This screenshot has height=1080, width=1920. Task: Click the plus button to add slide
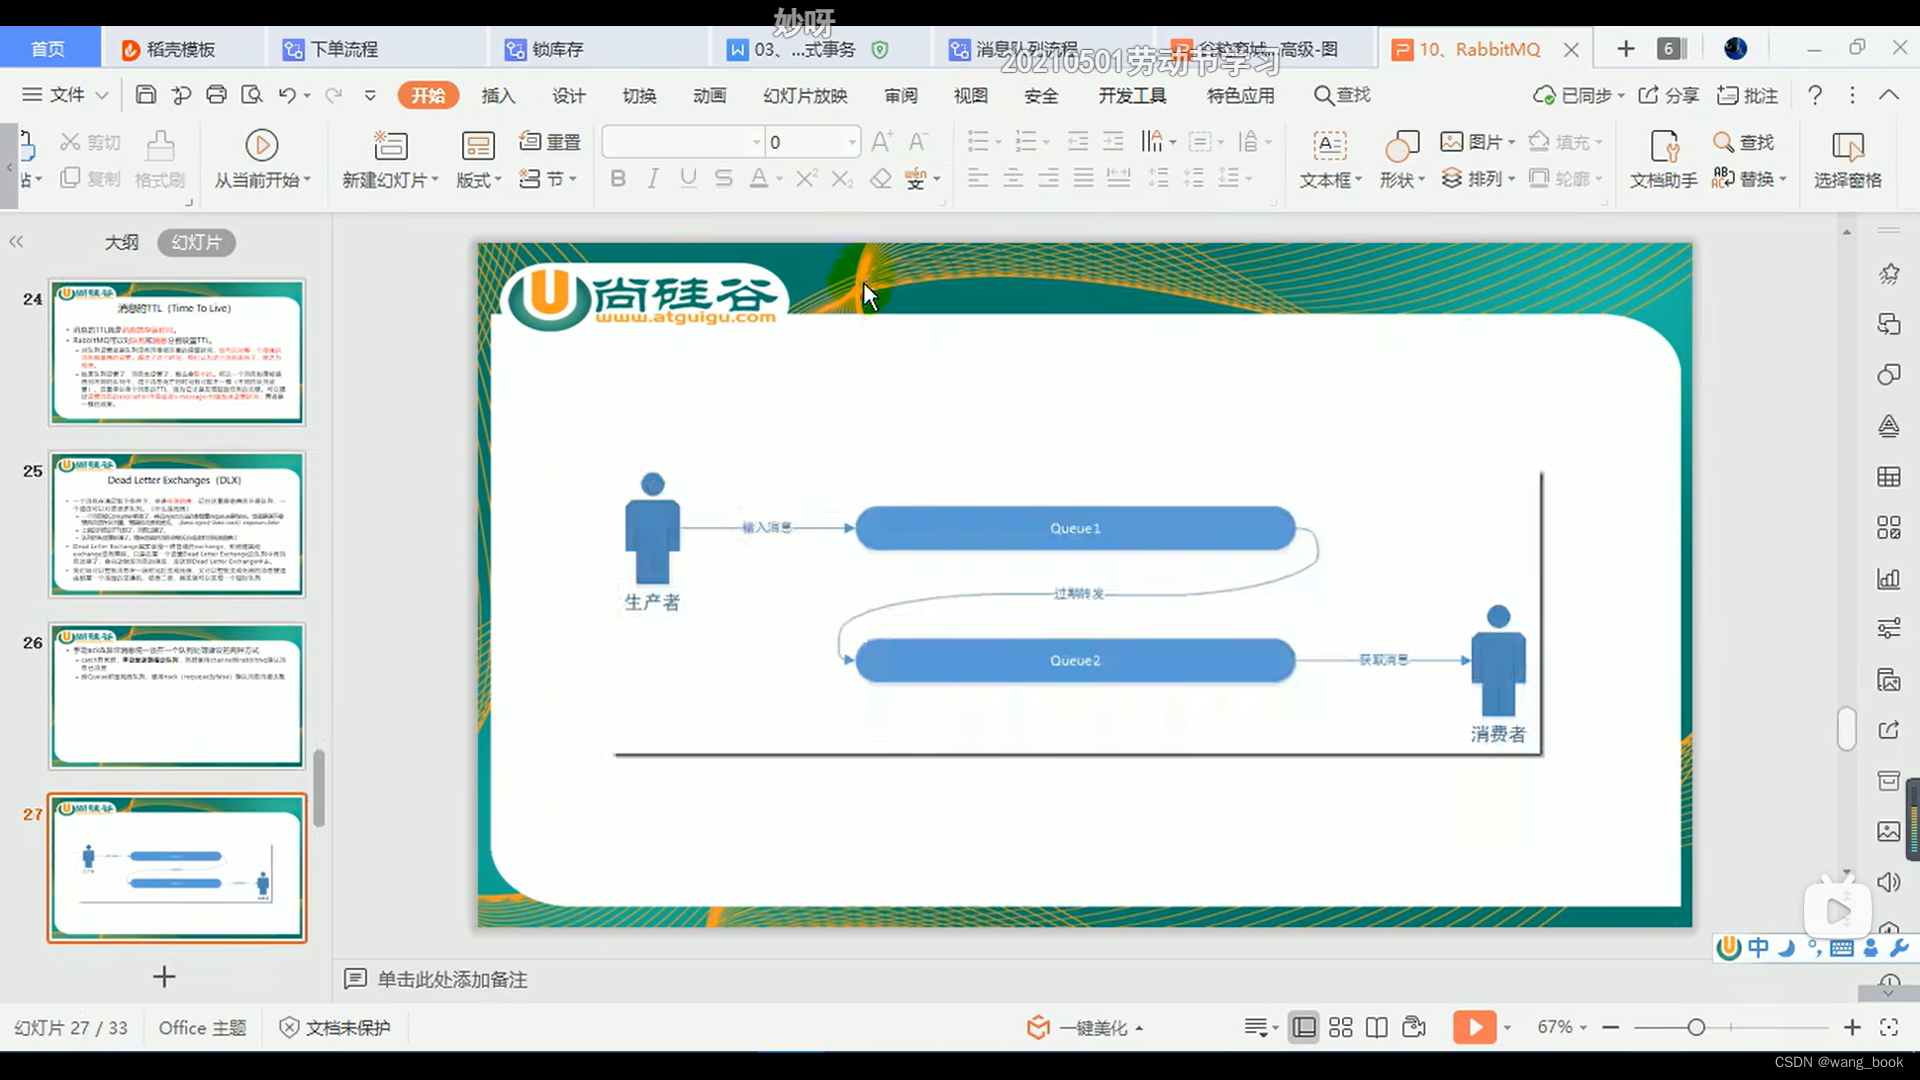[164, 976]
